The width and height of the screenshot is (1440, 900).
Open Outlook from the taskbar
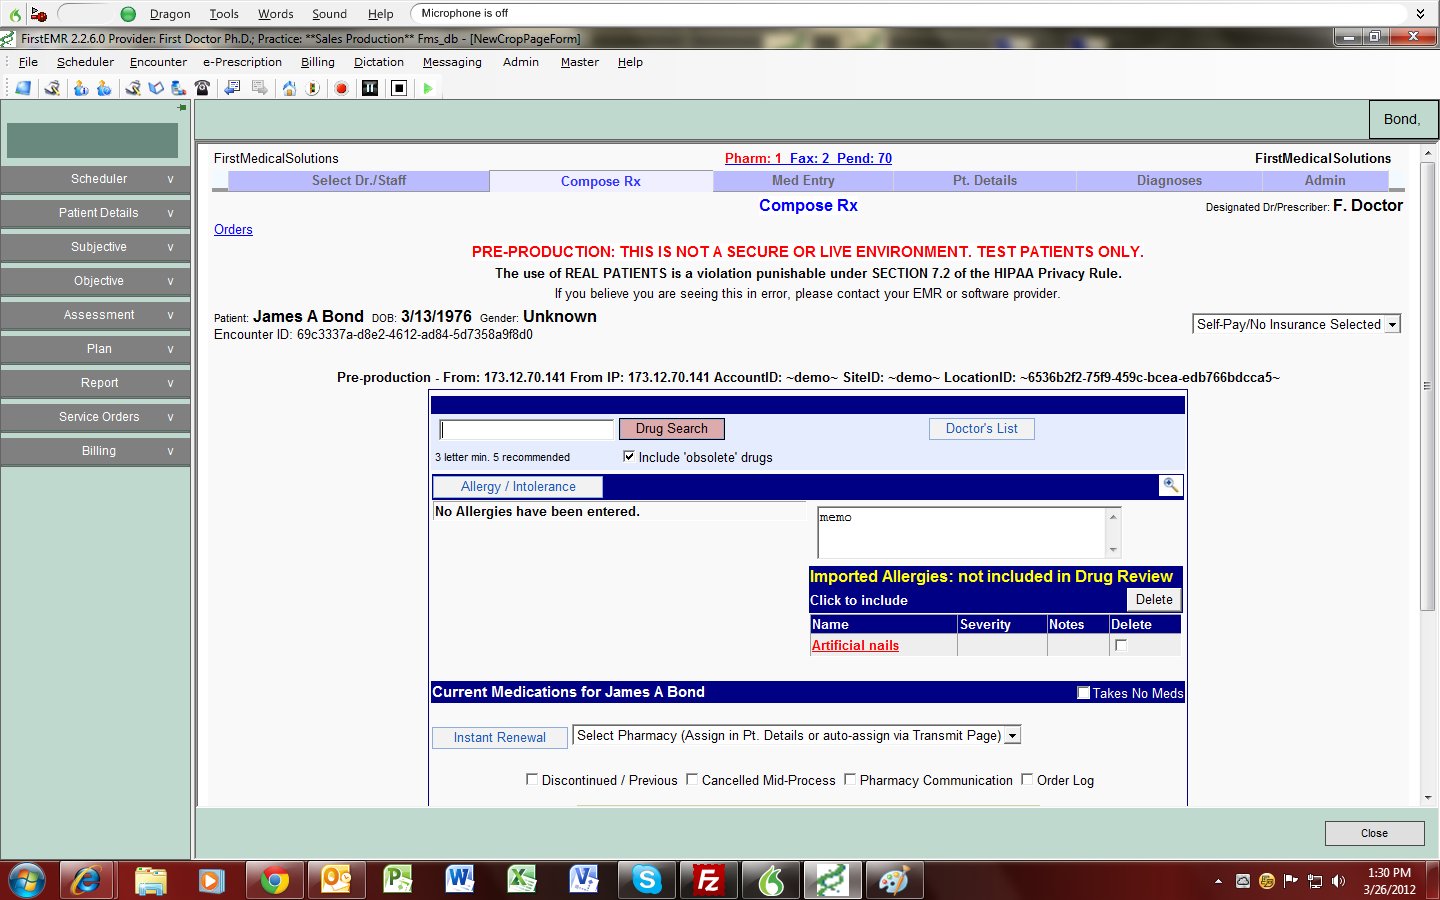(x=336, y=881)
